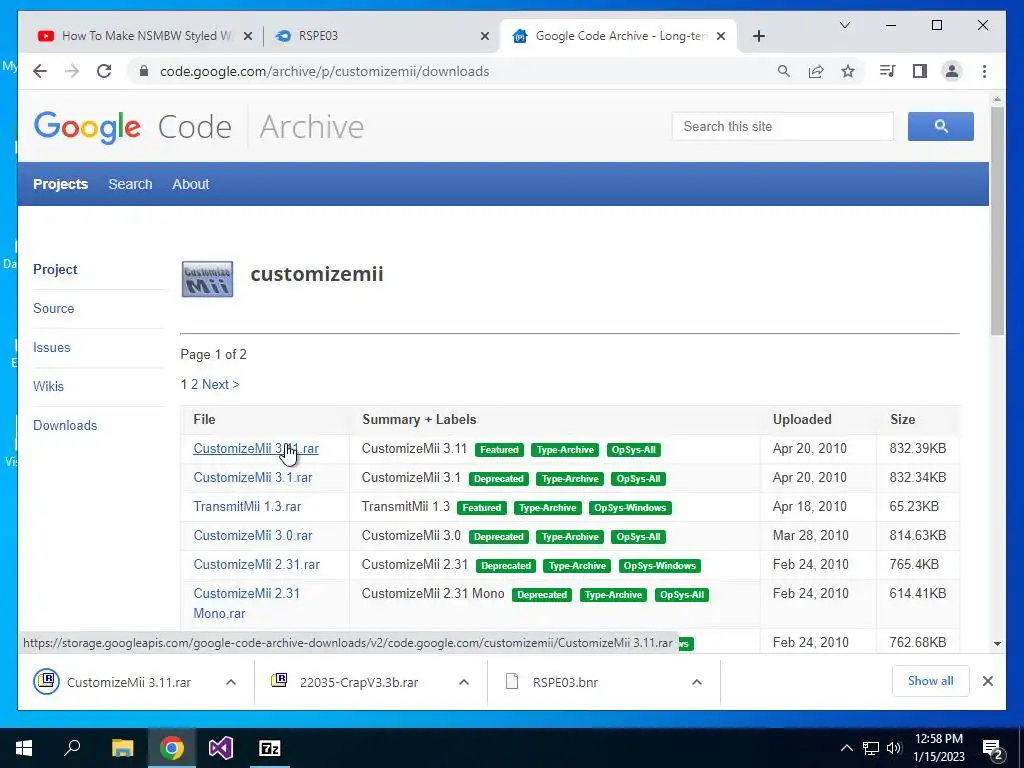Image resolution: width=1024 pixels, height=768 pixels.
Task: Focus the Search this site field
Action: pos(782,127)
